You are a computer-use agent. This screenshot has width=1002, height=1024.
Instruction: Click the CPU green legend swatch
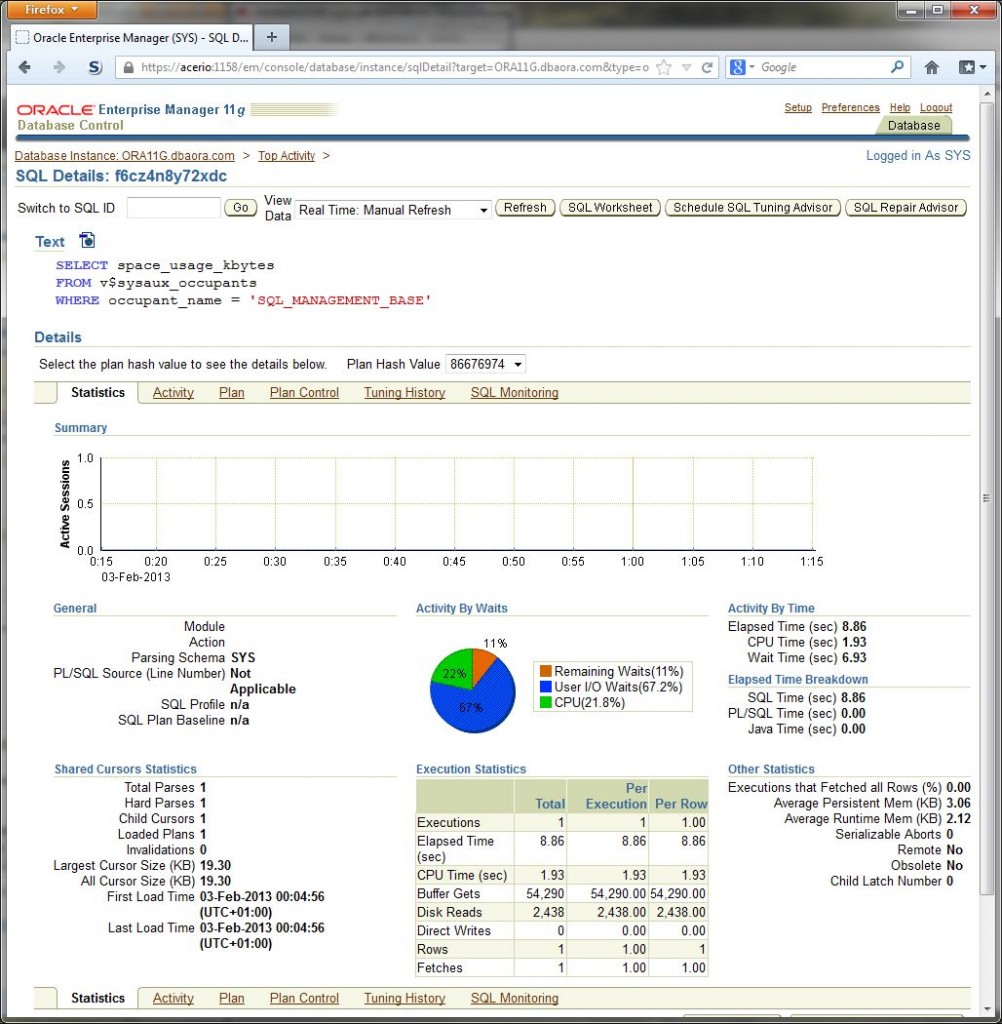click(x=545, y=703)
